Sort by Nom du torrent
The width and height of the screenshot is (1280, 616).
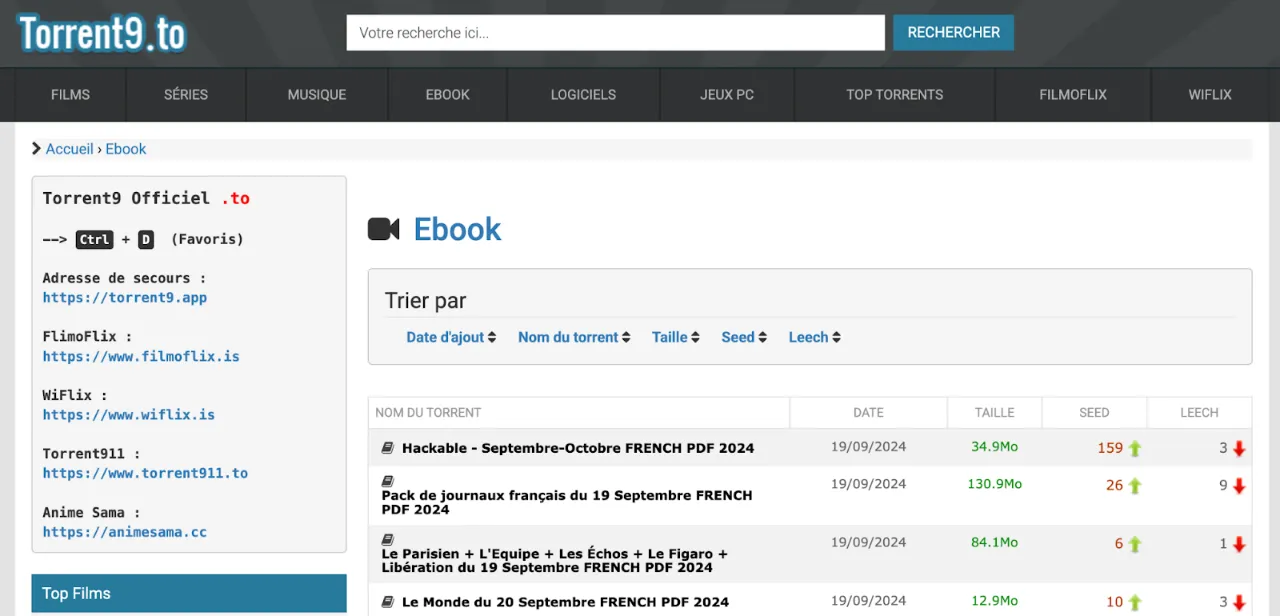(x=574, y=337)
